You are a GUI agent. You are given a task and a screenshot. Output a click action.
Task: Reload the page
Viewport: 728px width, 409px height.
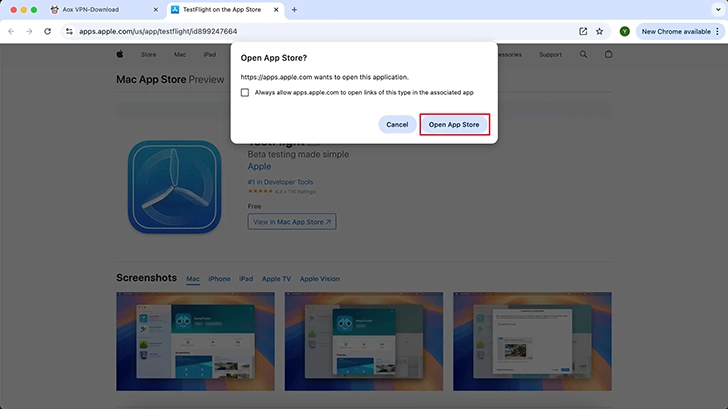[x=47, y=31]
